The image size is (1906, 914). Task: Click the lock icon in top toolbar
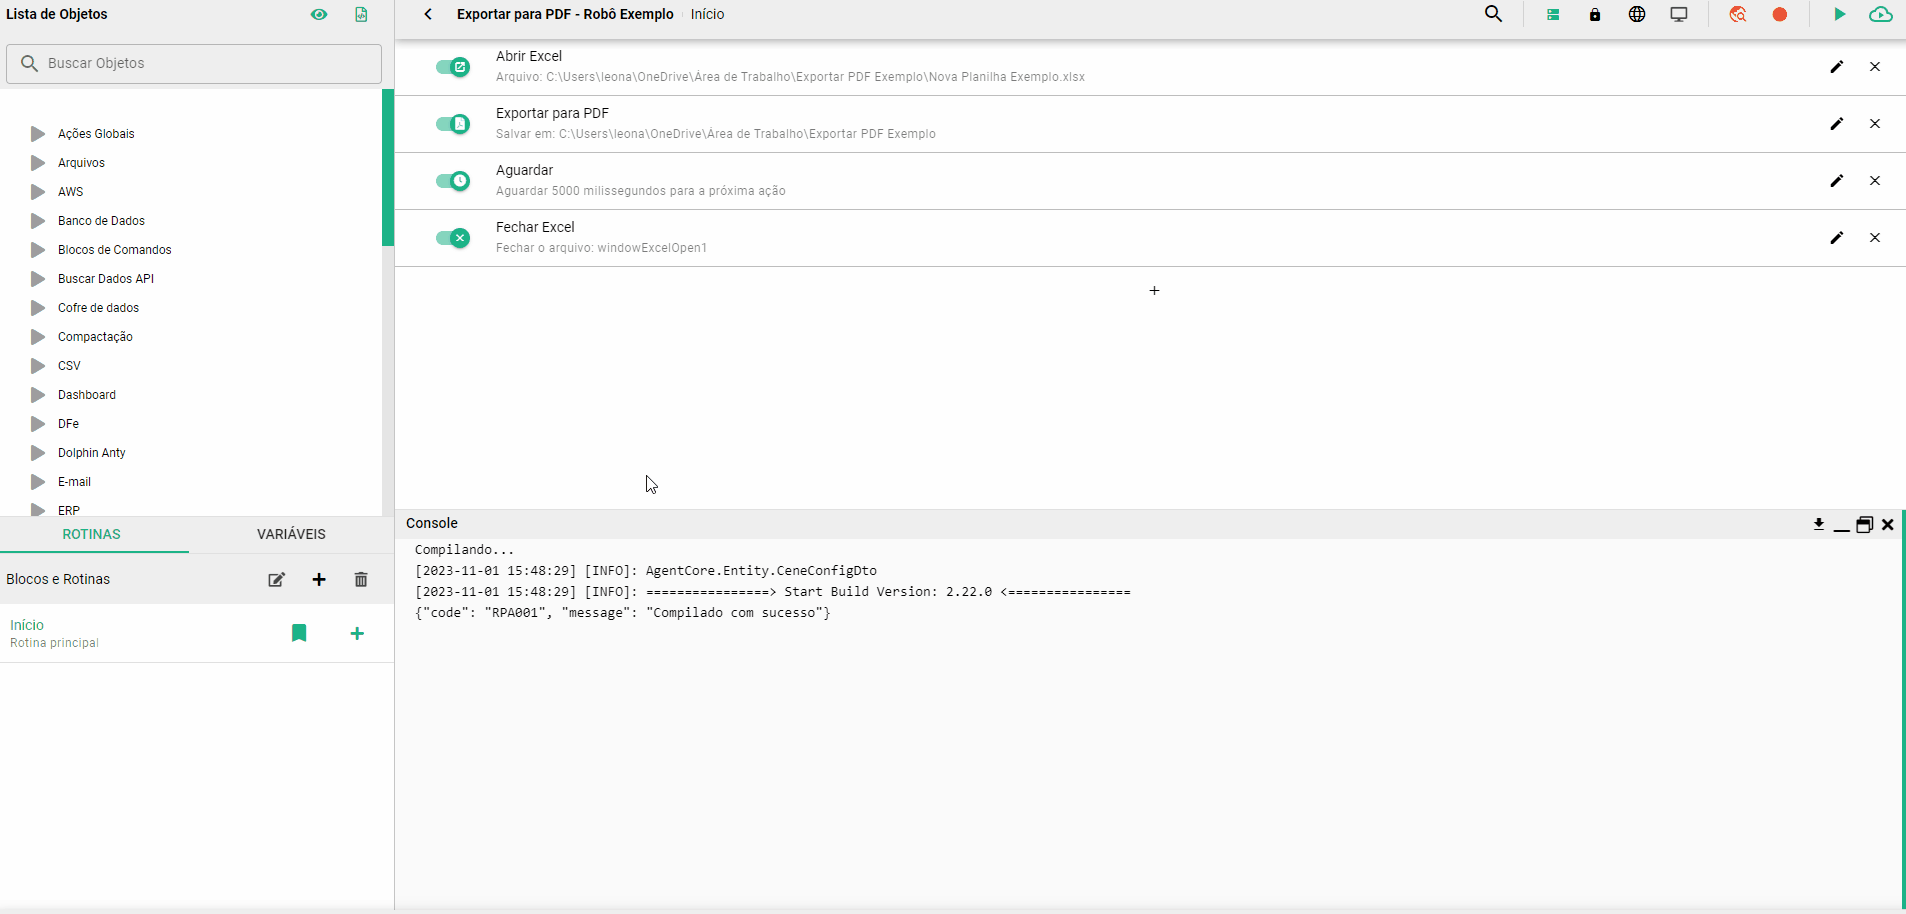coord(1595,14)
